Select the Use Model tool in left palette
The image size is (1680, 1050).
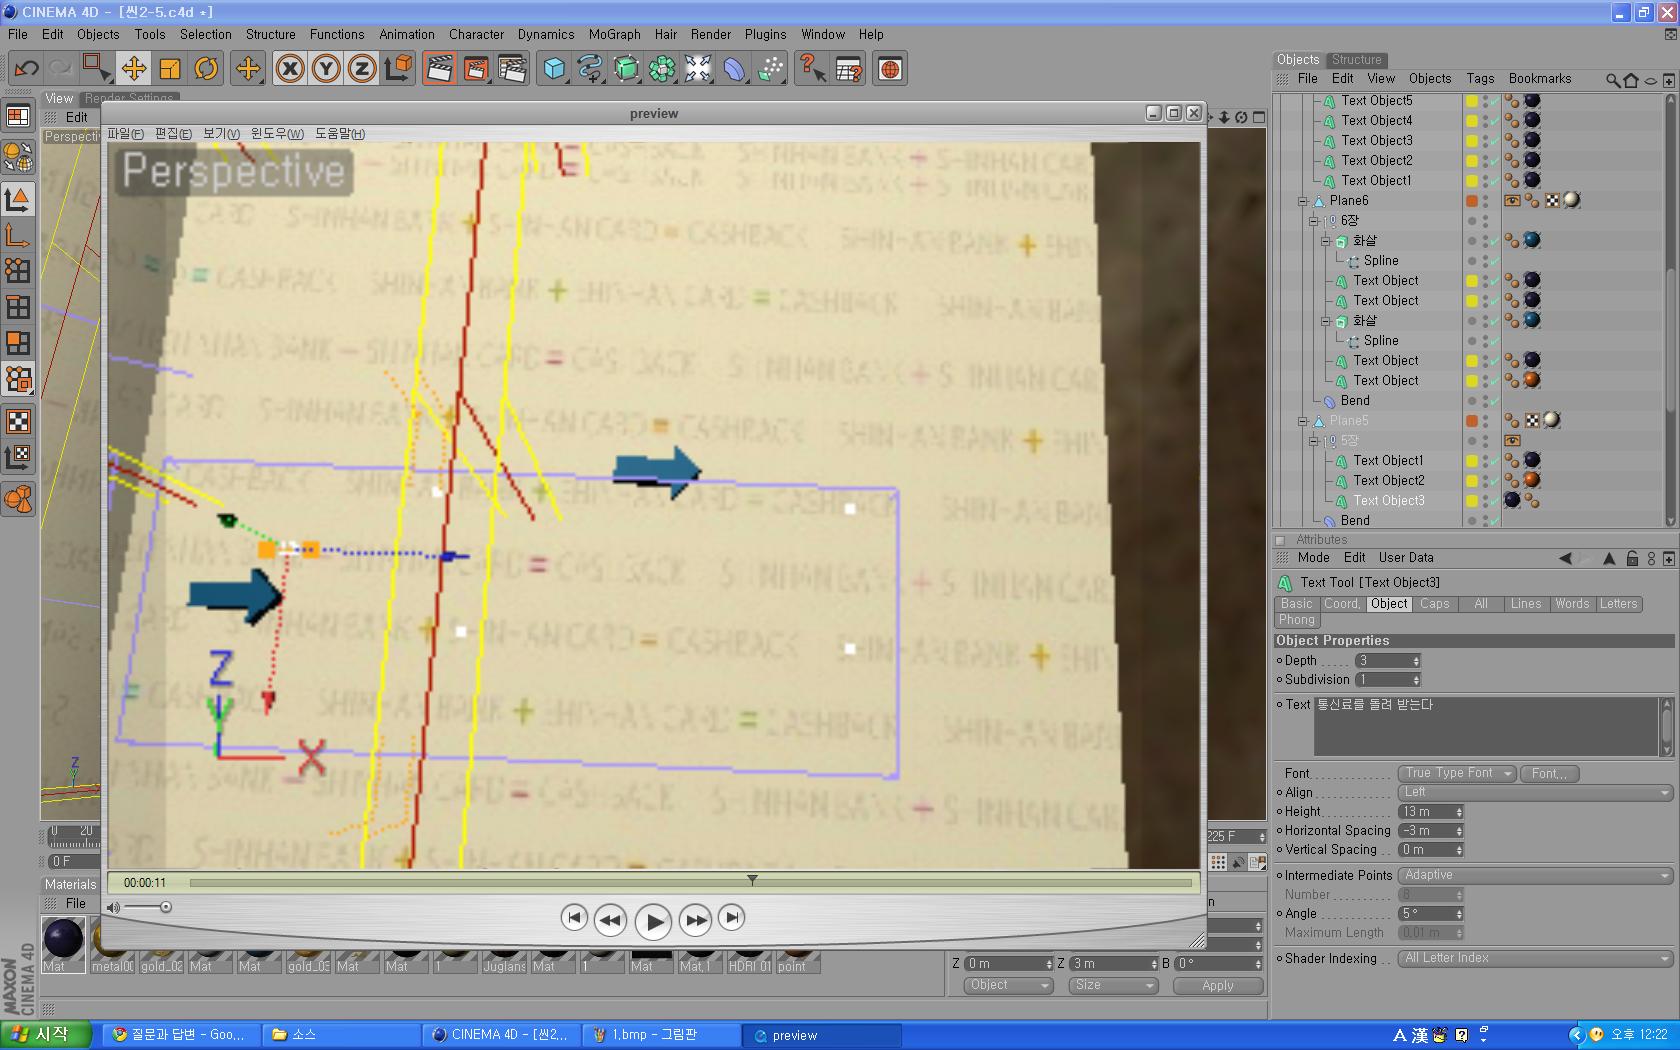coord(18,199)
